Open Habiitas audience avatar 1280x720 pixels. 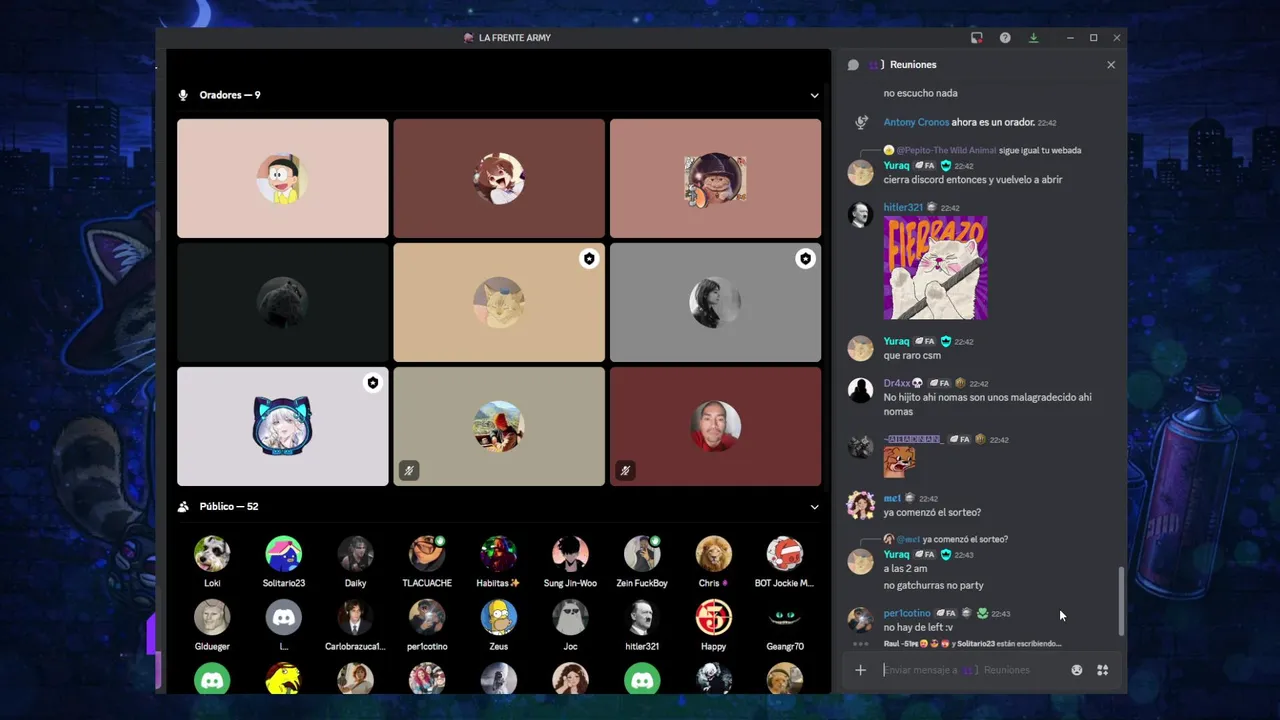[x=499, y=554]
